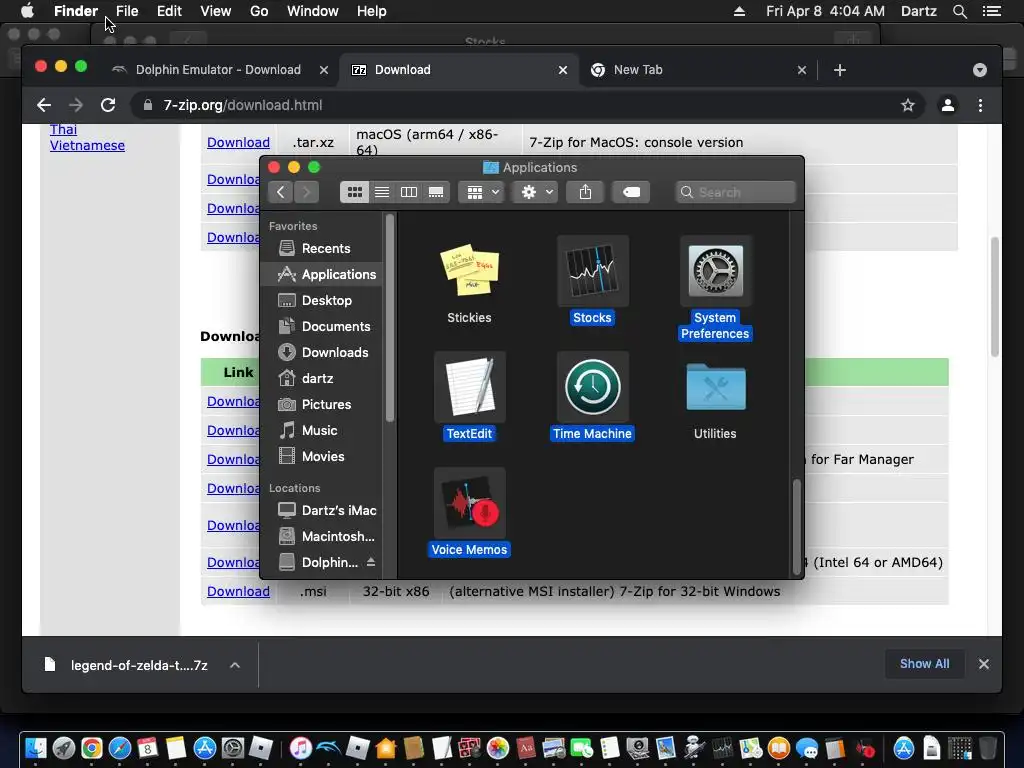Screen dimensions: 1024x768
Task: Switch to Dolphin Emulator - Download tab
Action: 218,70
